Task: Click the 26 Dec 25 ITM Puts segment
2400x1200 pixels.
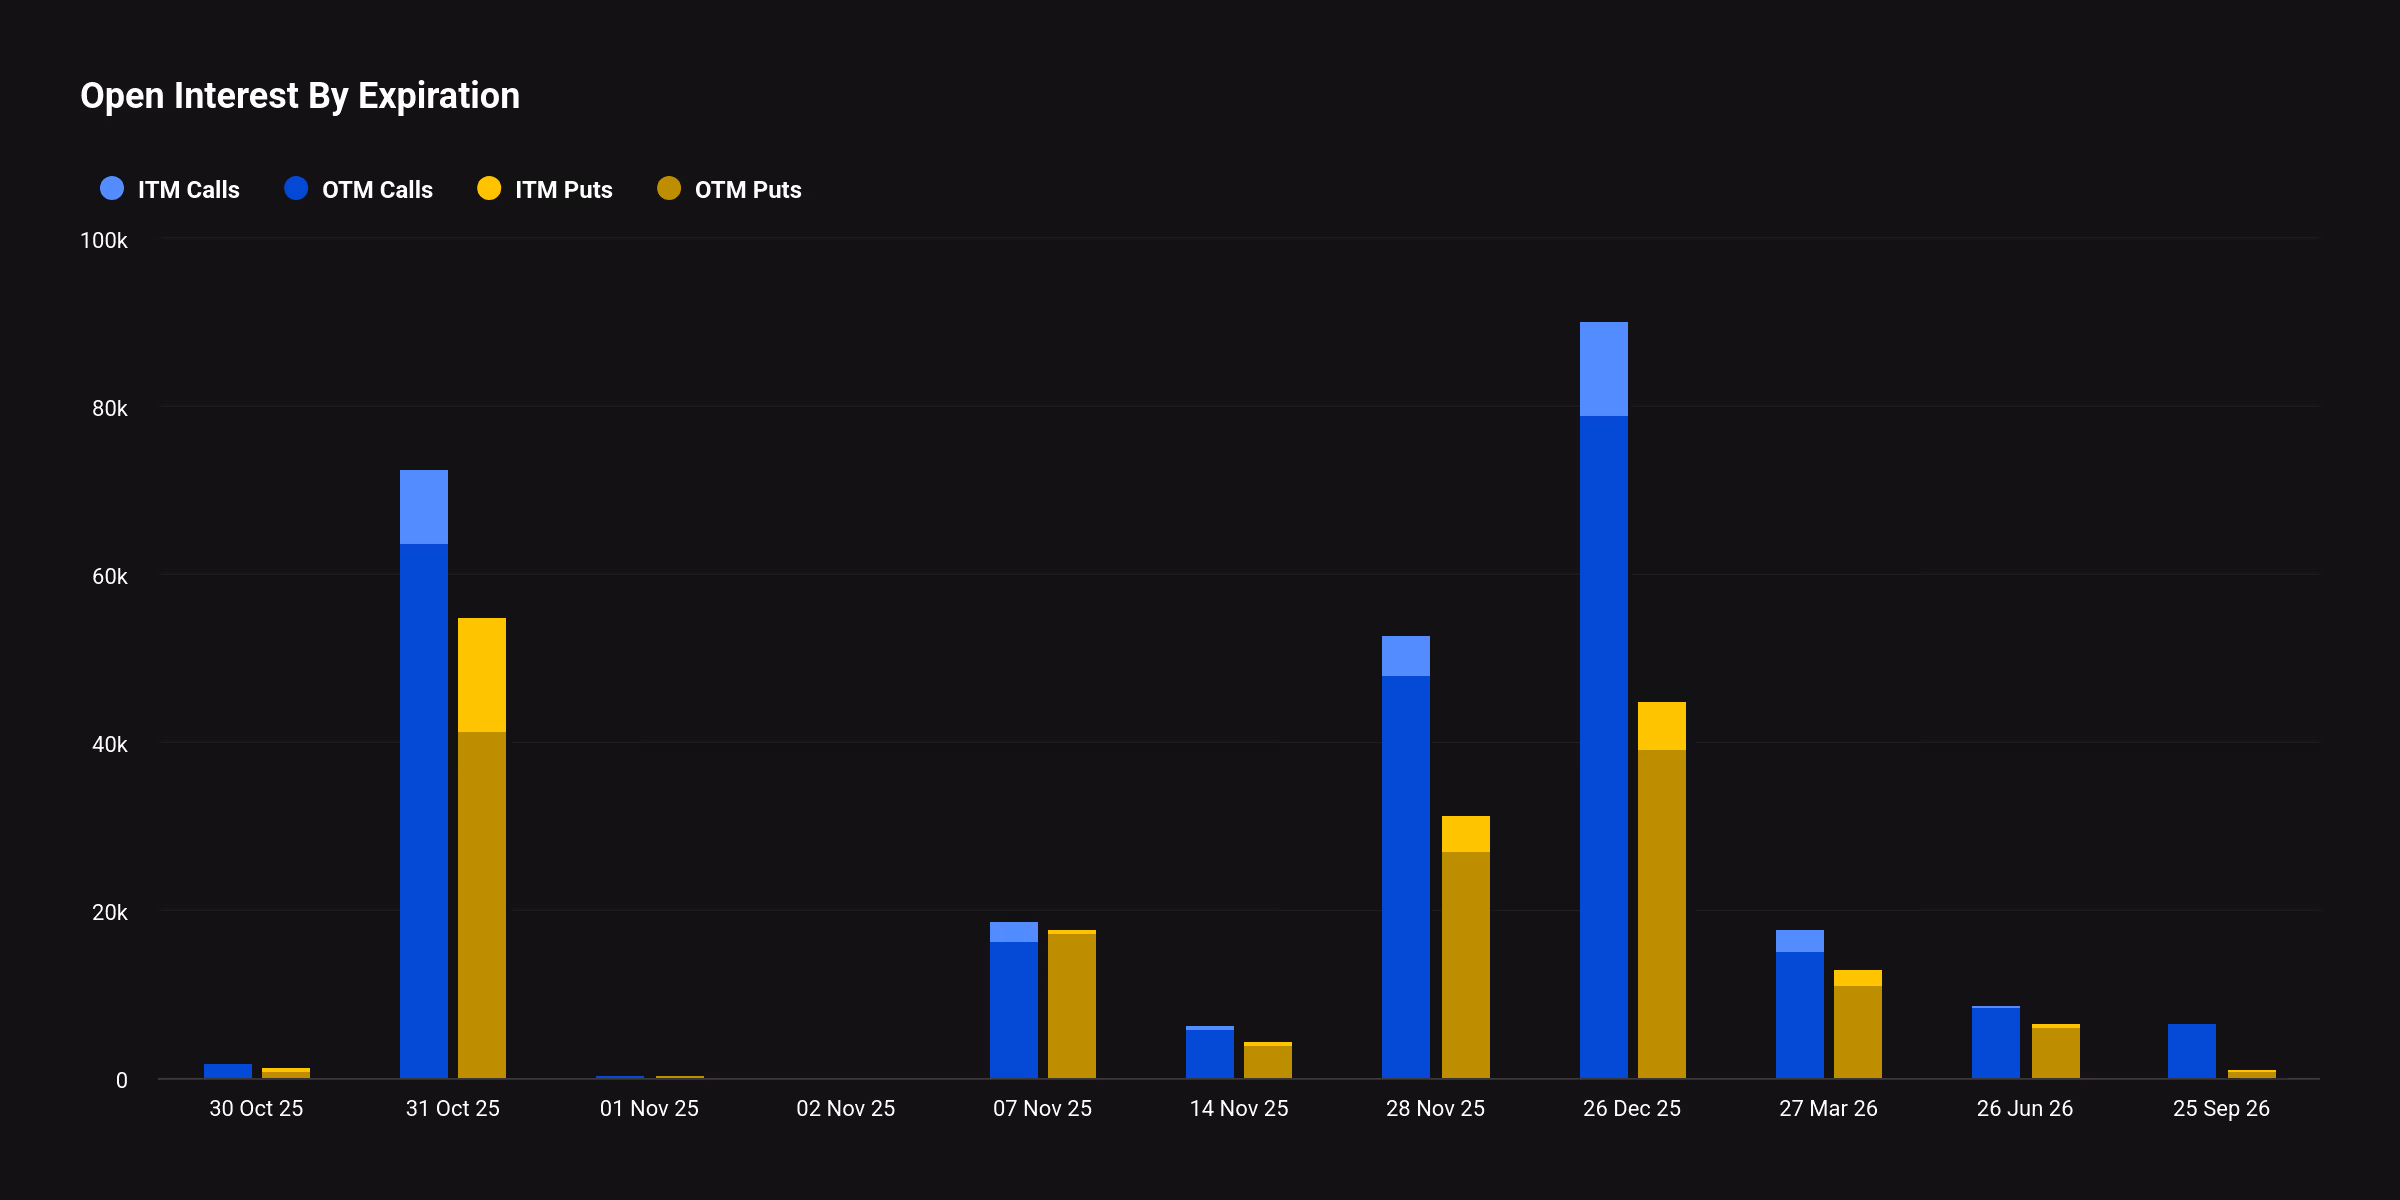Action: pos(1661,726)
